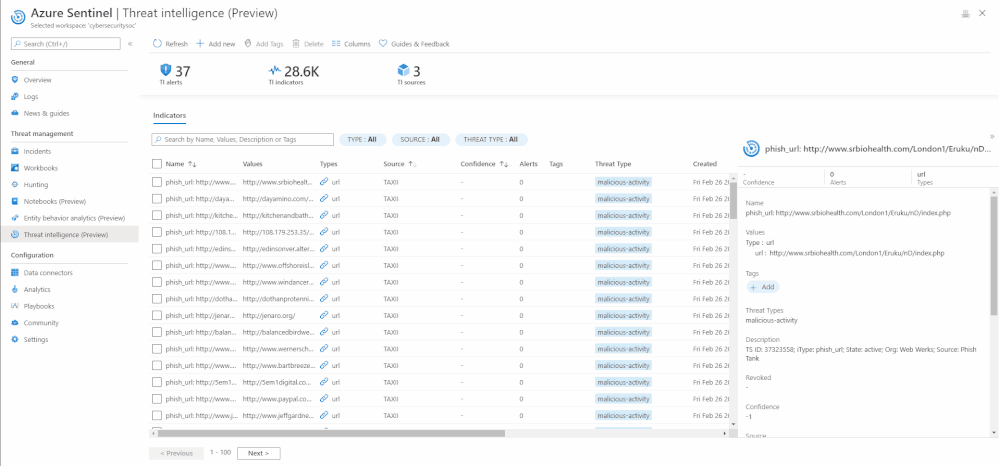999x466 pixels.
Task: Click the print icon at top right
Action: [965, 14]
